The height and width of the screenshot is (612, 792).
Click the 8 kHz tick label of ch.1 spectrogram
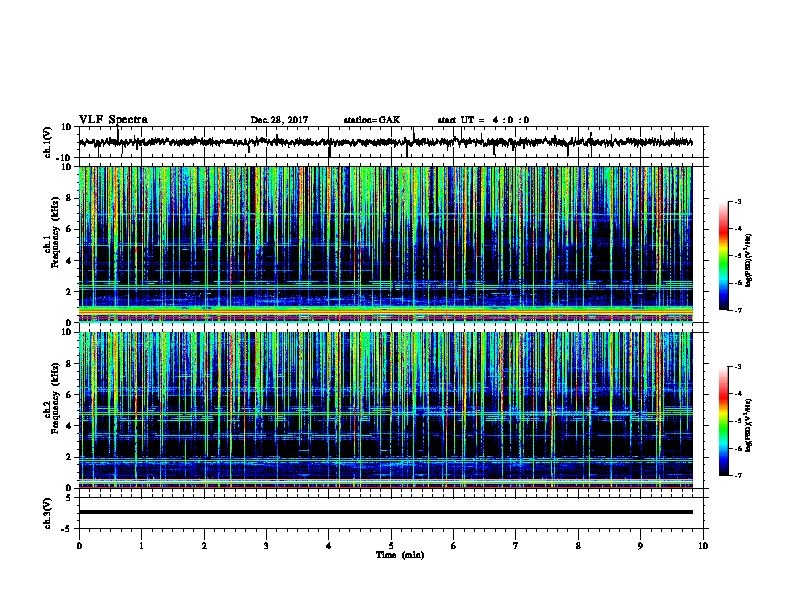click(69, 198)
